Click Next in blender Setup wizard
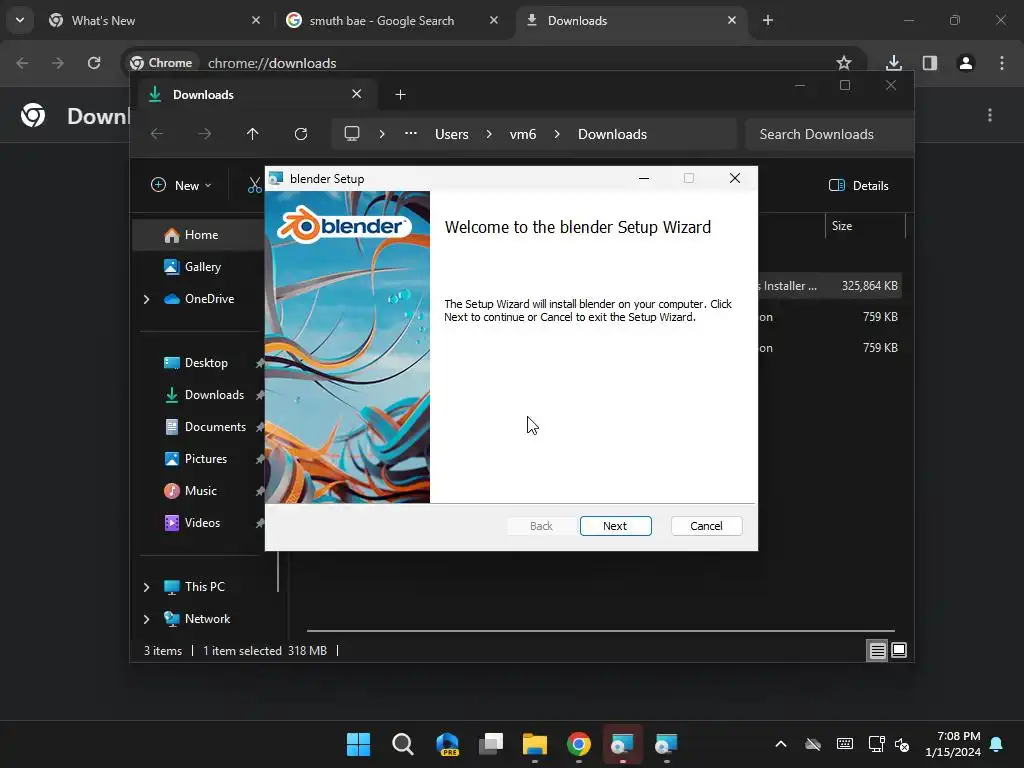Viewport: 1024px width, 768px height. pos(615,526)
